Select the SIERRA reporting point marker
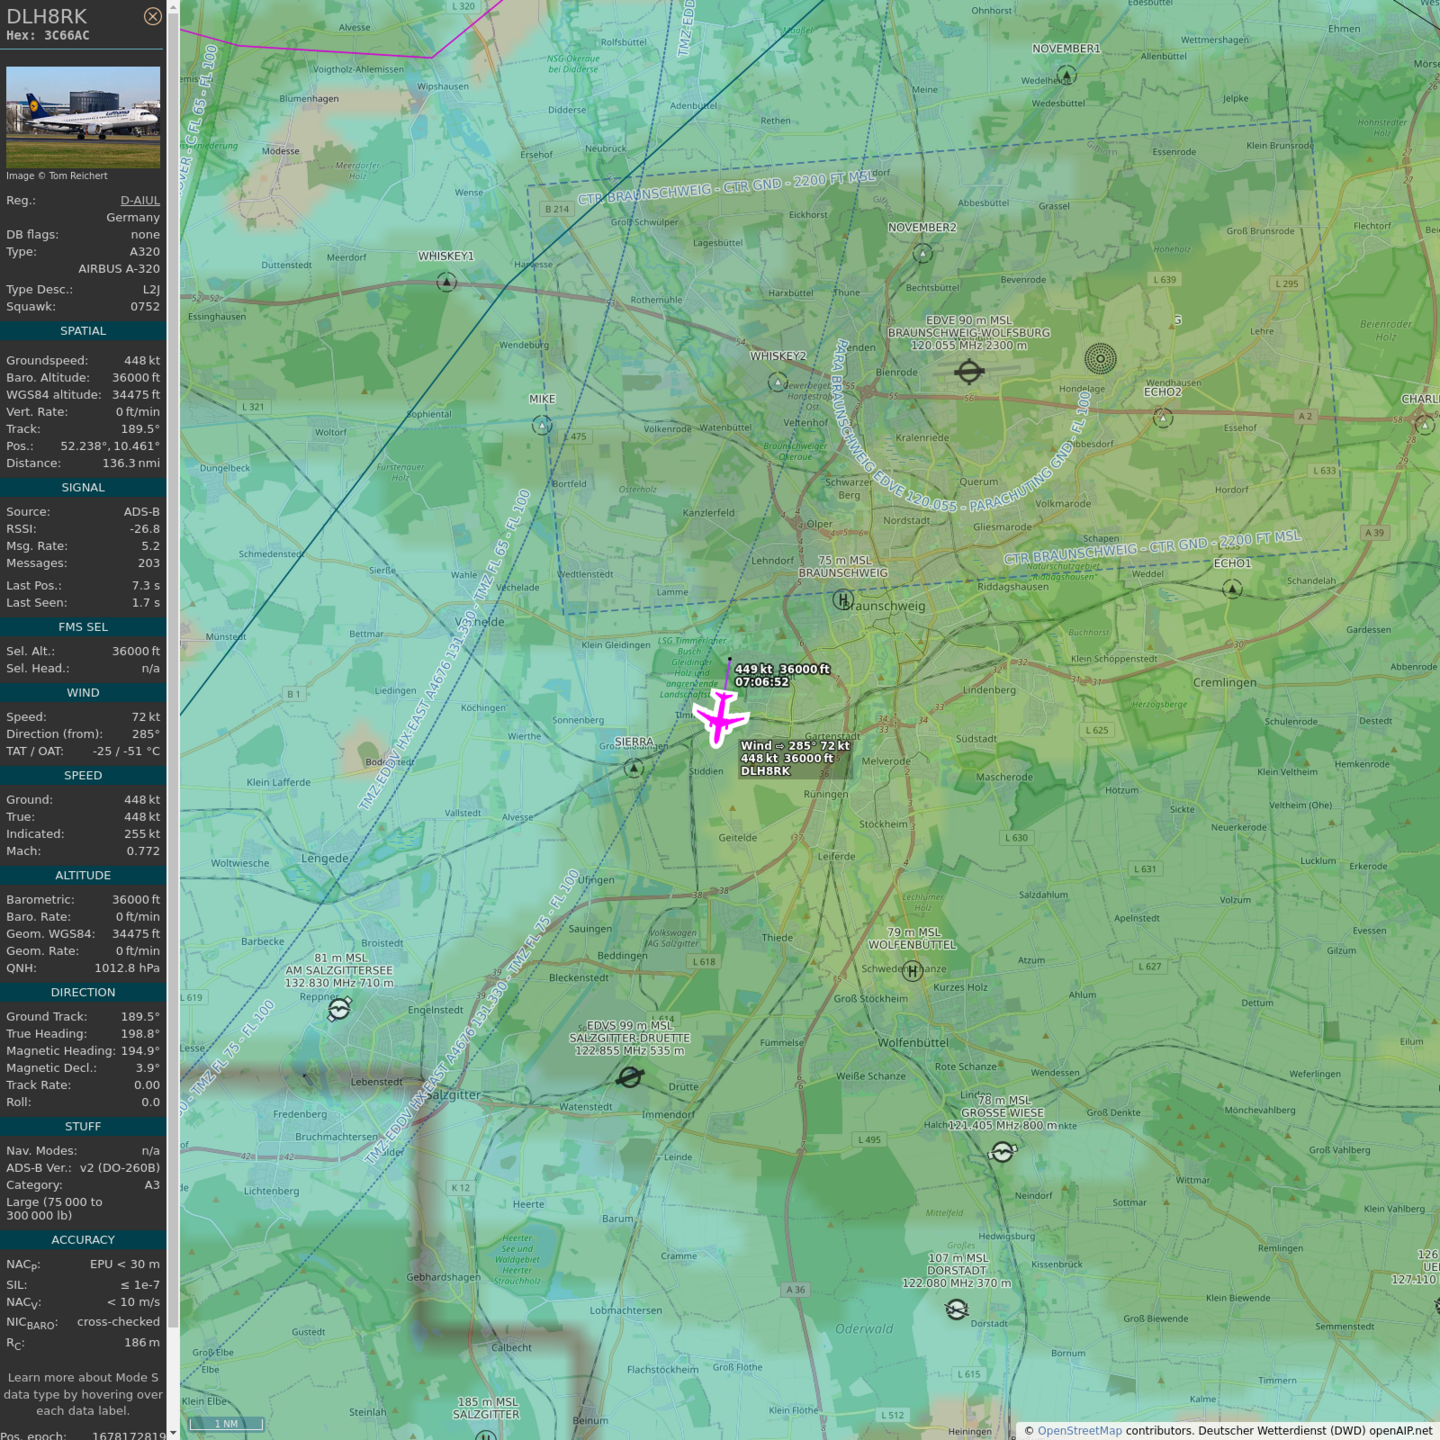Image resolution: width=1440 pixels, height=1440 pixels. [x=634, y=768]
